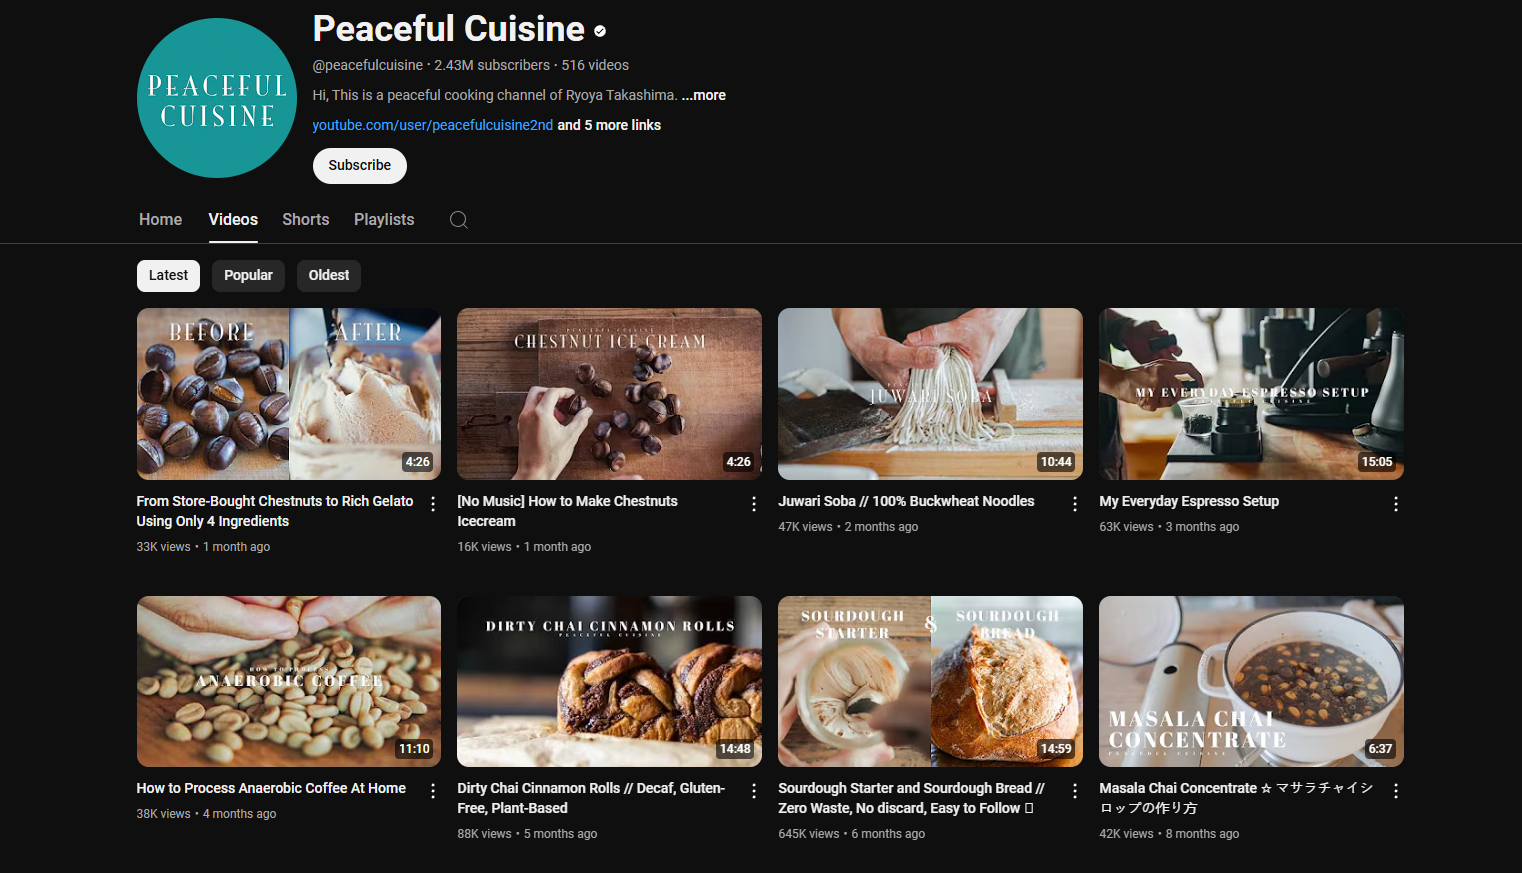Screen dimensions: 1522x873
Task: Click the 'My Everyday Espresso Setup' title text
Action: (1189, 501)
